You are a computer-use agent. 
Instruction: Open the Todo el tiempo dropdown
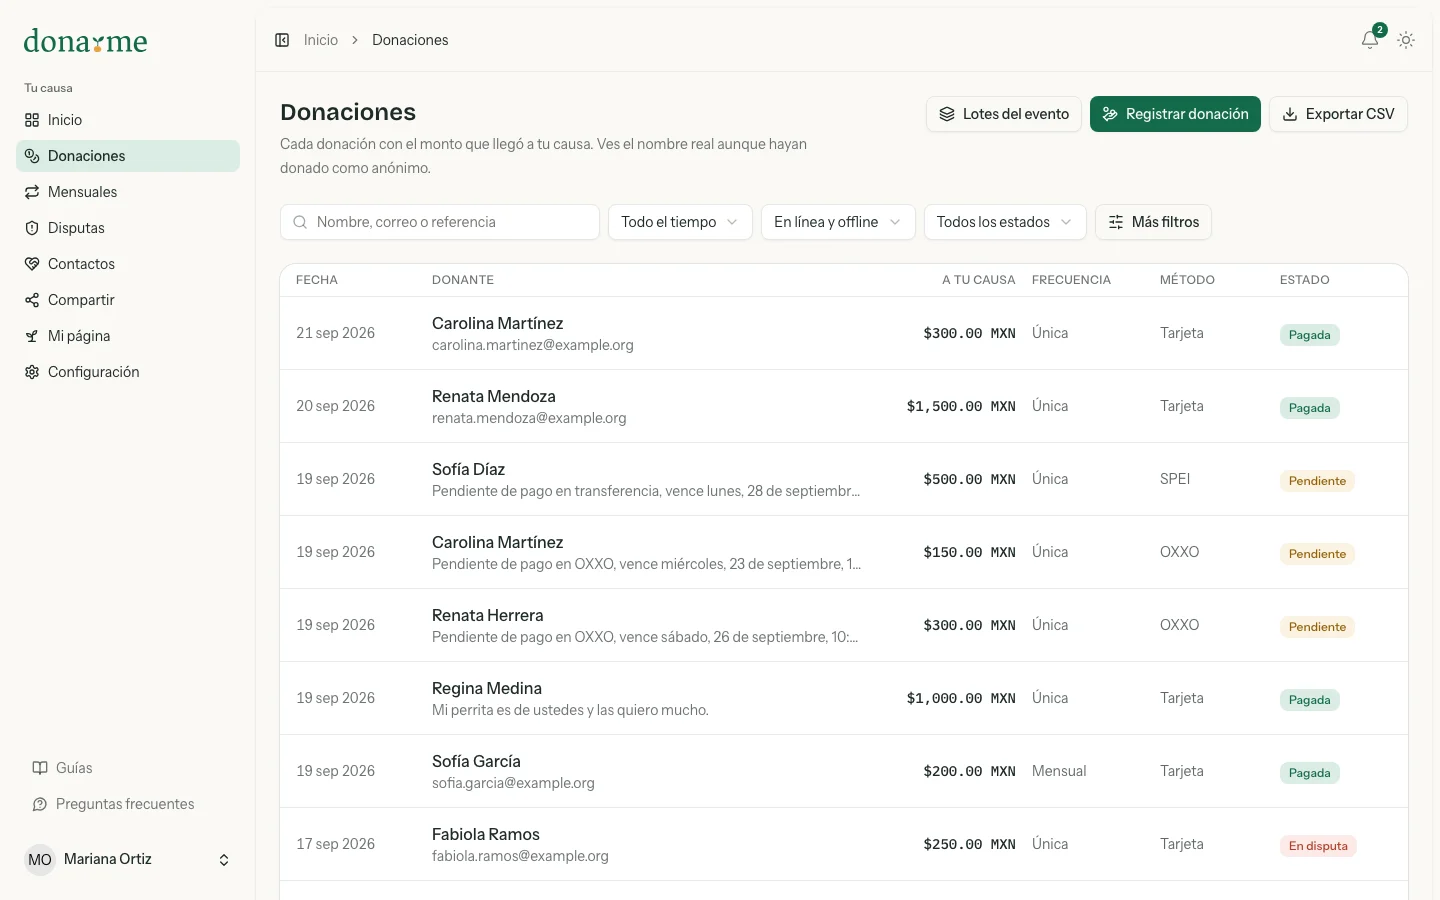(680, 222)
